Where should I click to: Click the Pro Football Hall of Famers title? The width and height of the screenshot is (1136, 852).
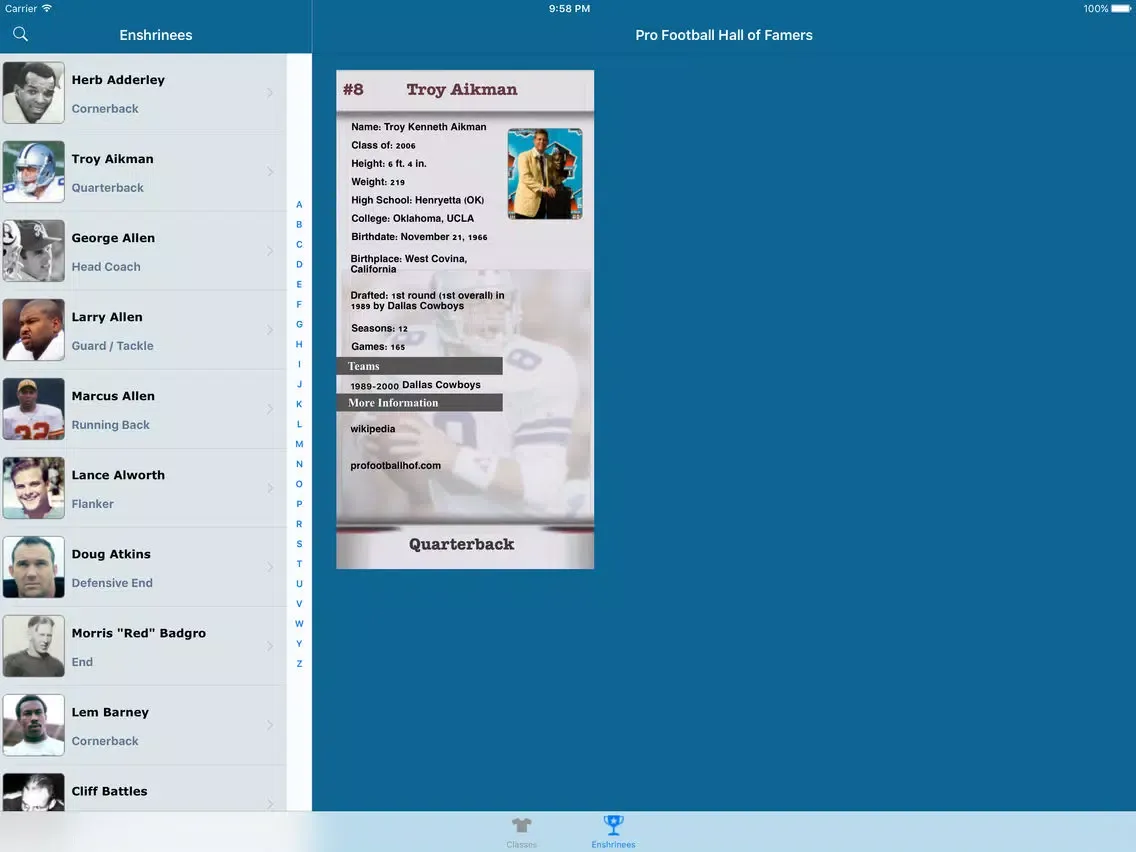click(724, 35)
